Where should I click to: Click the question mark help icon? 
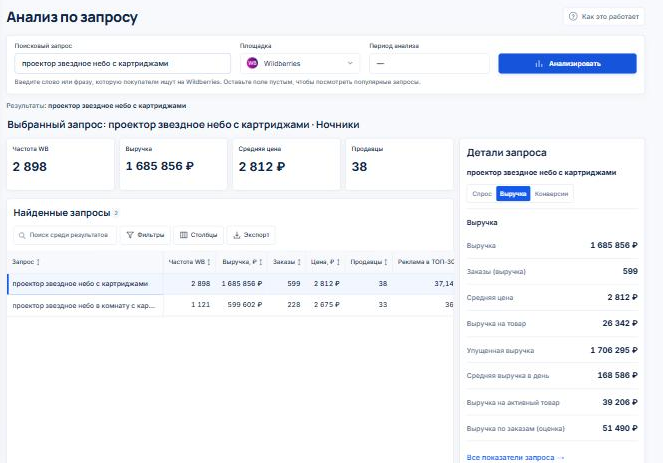(x=573, y=16)
